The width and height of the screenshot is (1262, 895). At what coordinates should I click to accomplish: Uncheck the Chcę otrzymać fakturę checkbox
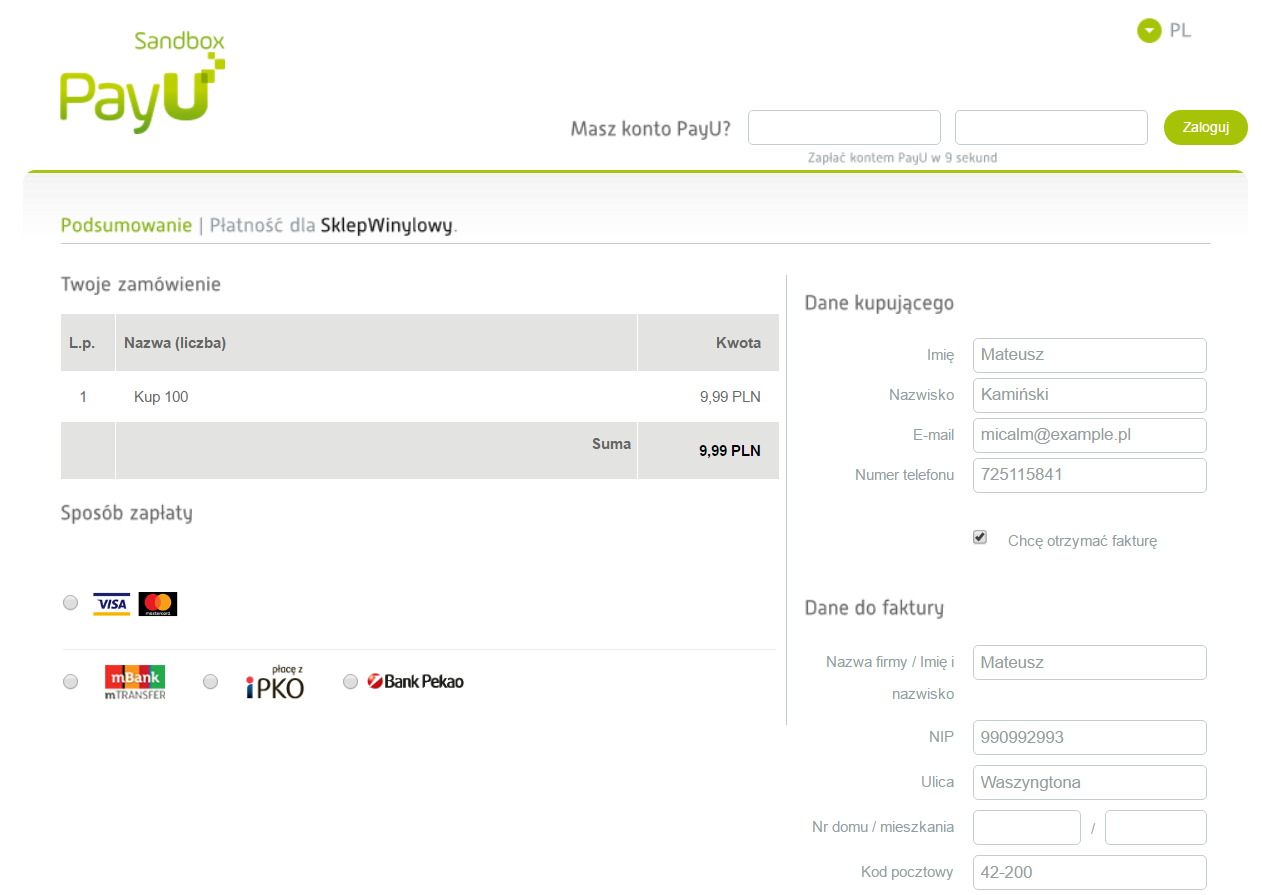(980, 537)
